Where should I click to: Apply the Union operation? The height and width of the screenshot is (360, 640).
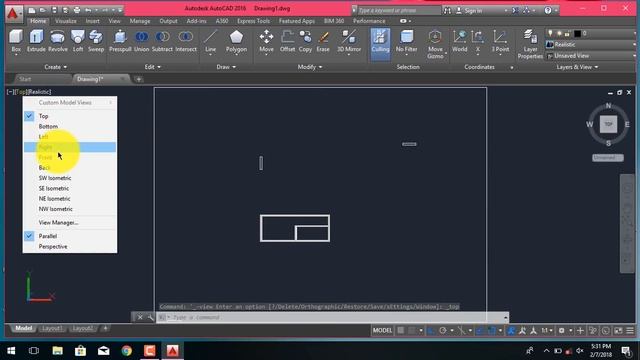pyautogui.click(x=142, y=41)
